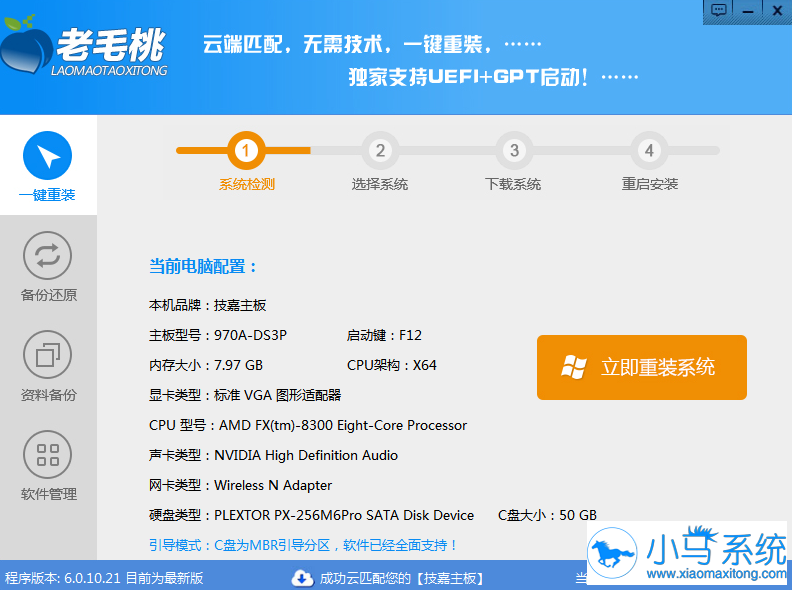The image size is (792, 590).
Task: Open the 备份还原 backup restore icon
Action: coord(47,256)
